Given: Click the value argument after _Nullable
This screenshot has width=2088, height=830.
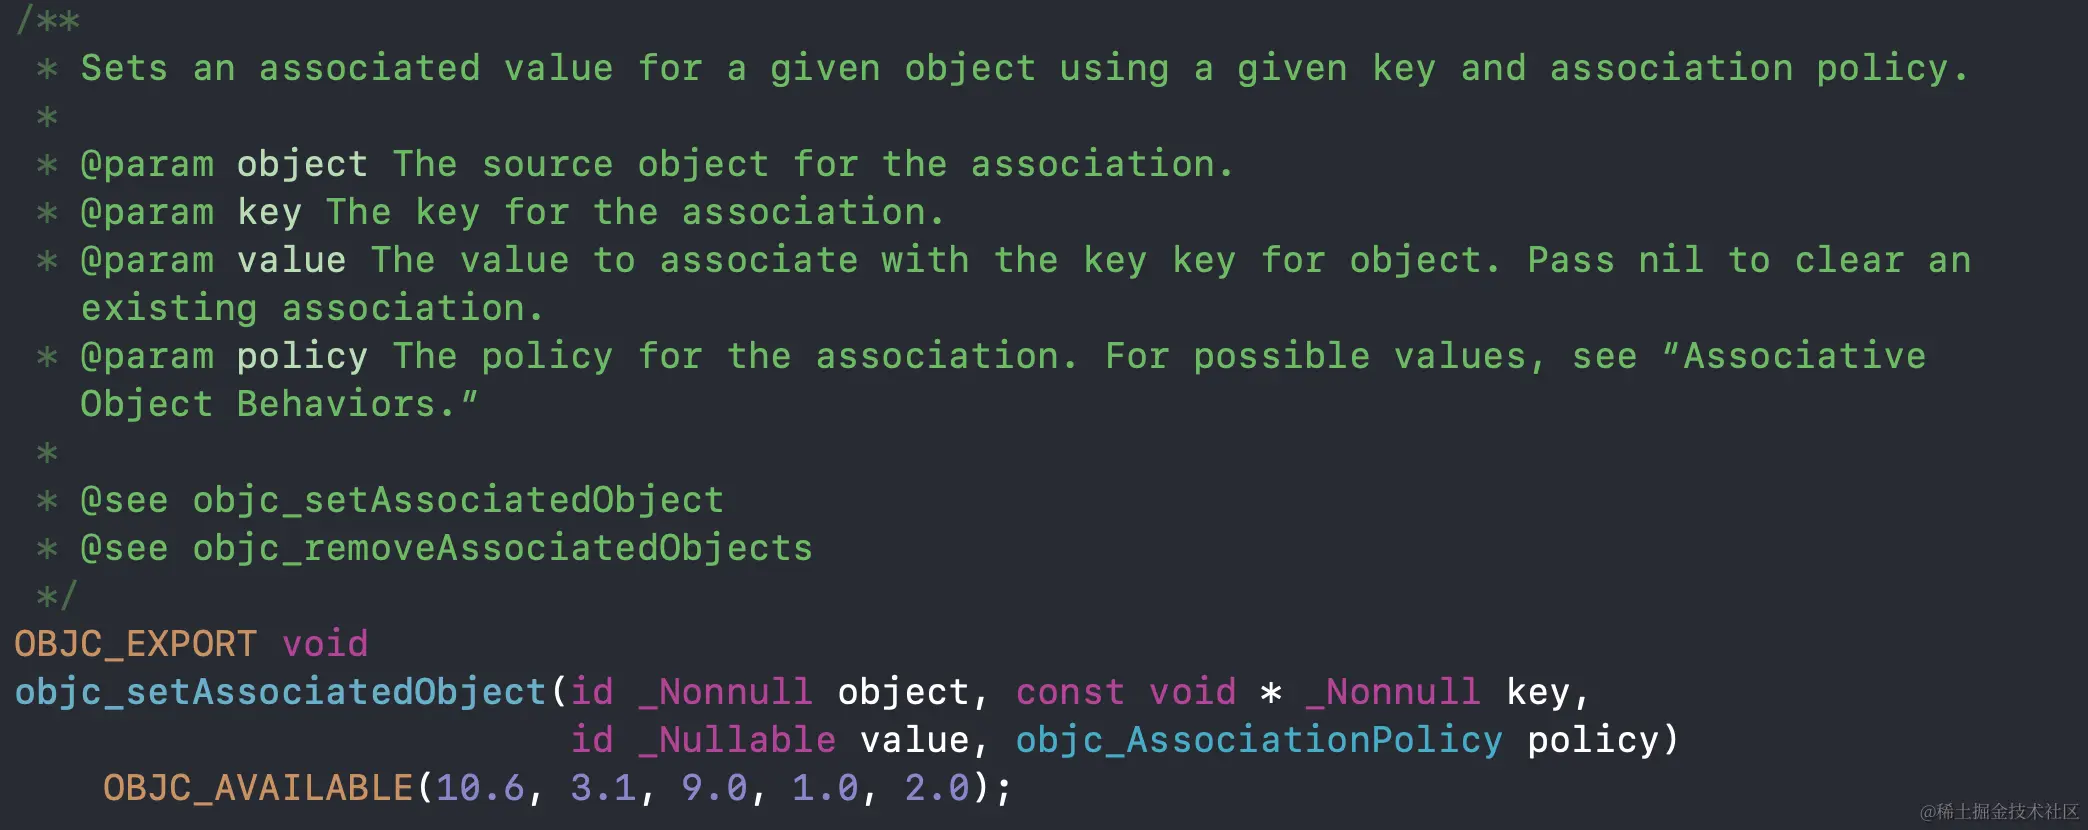Looking at the screenshot, I should [x=914, y=740].
